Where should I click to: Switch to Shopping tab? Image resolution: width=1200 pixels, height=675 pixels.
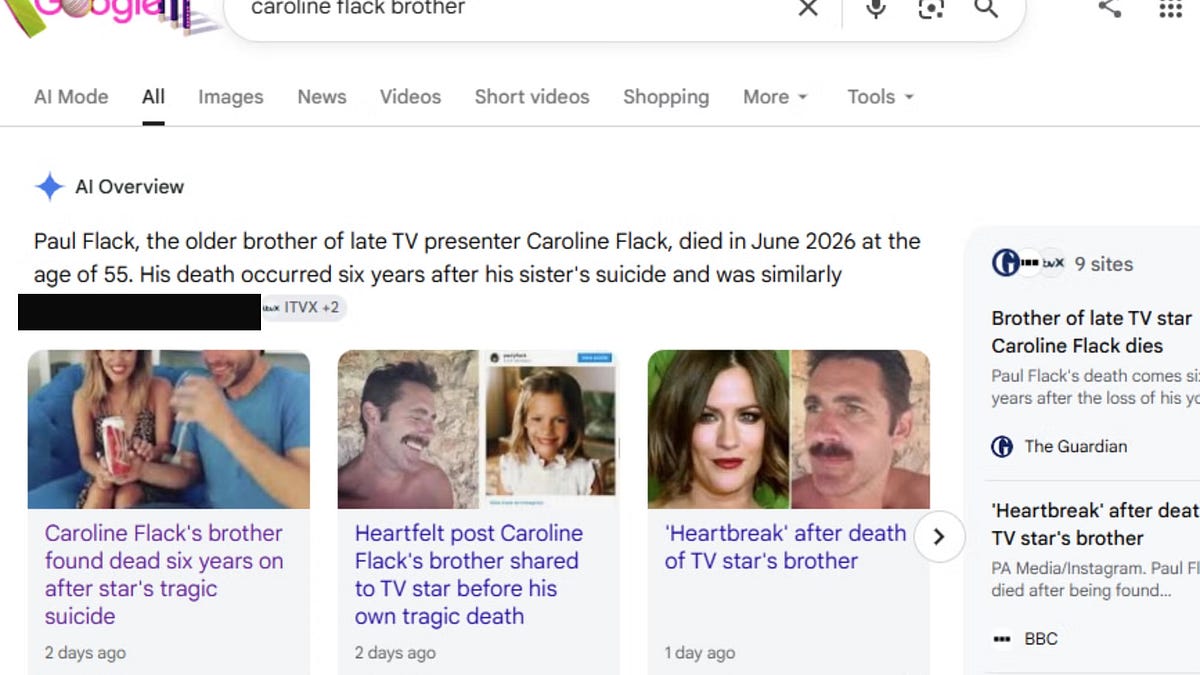pos(666,97)
